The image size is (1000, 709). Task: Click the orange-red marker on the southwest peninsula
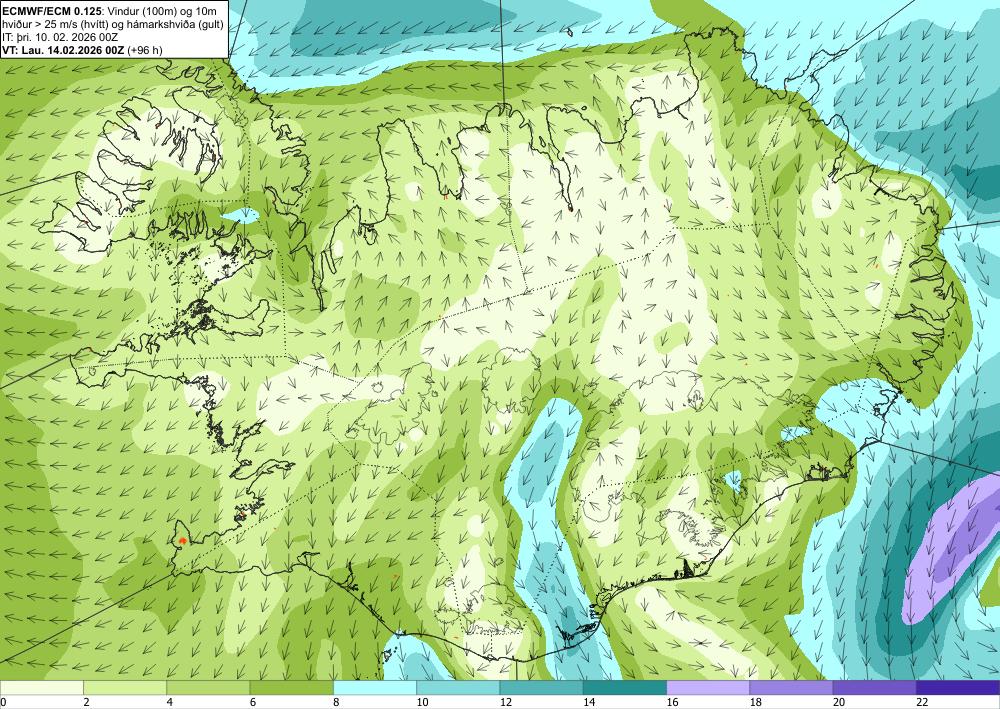[x=182, y=540]
